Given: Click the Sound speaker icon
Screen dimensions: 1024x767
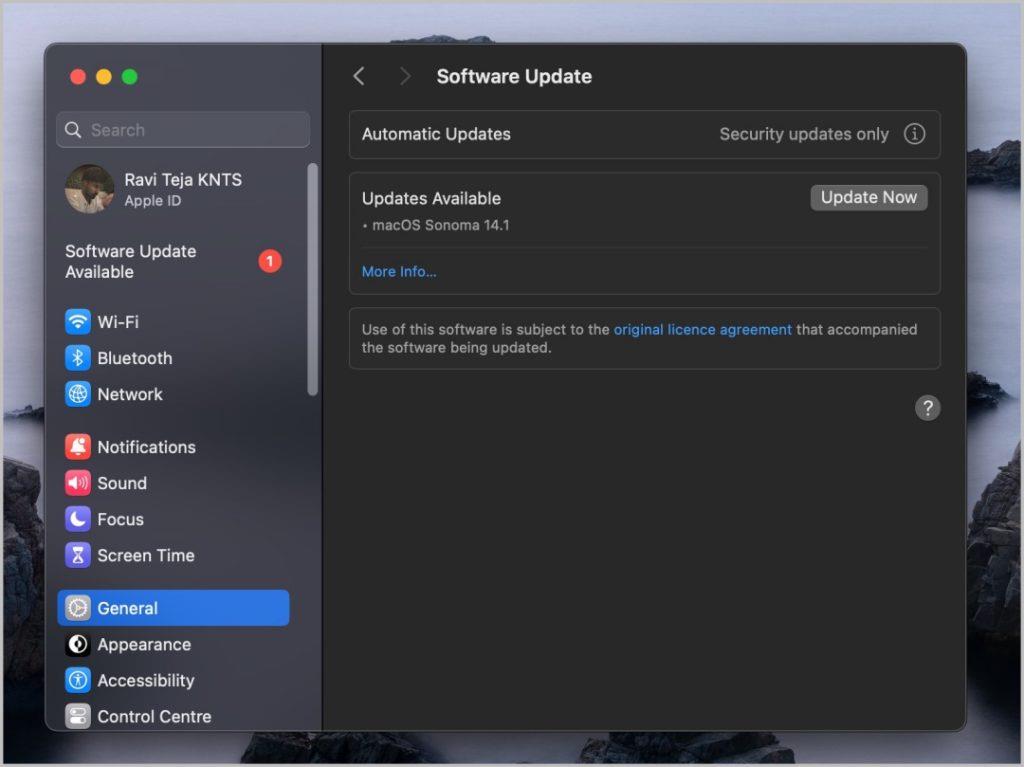Looking at the screenshot, I should [x=78, y=483].
